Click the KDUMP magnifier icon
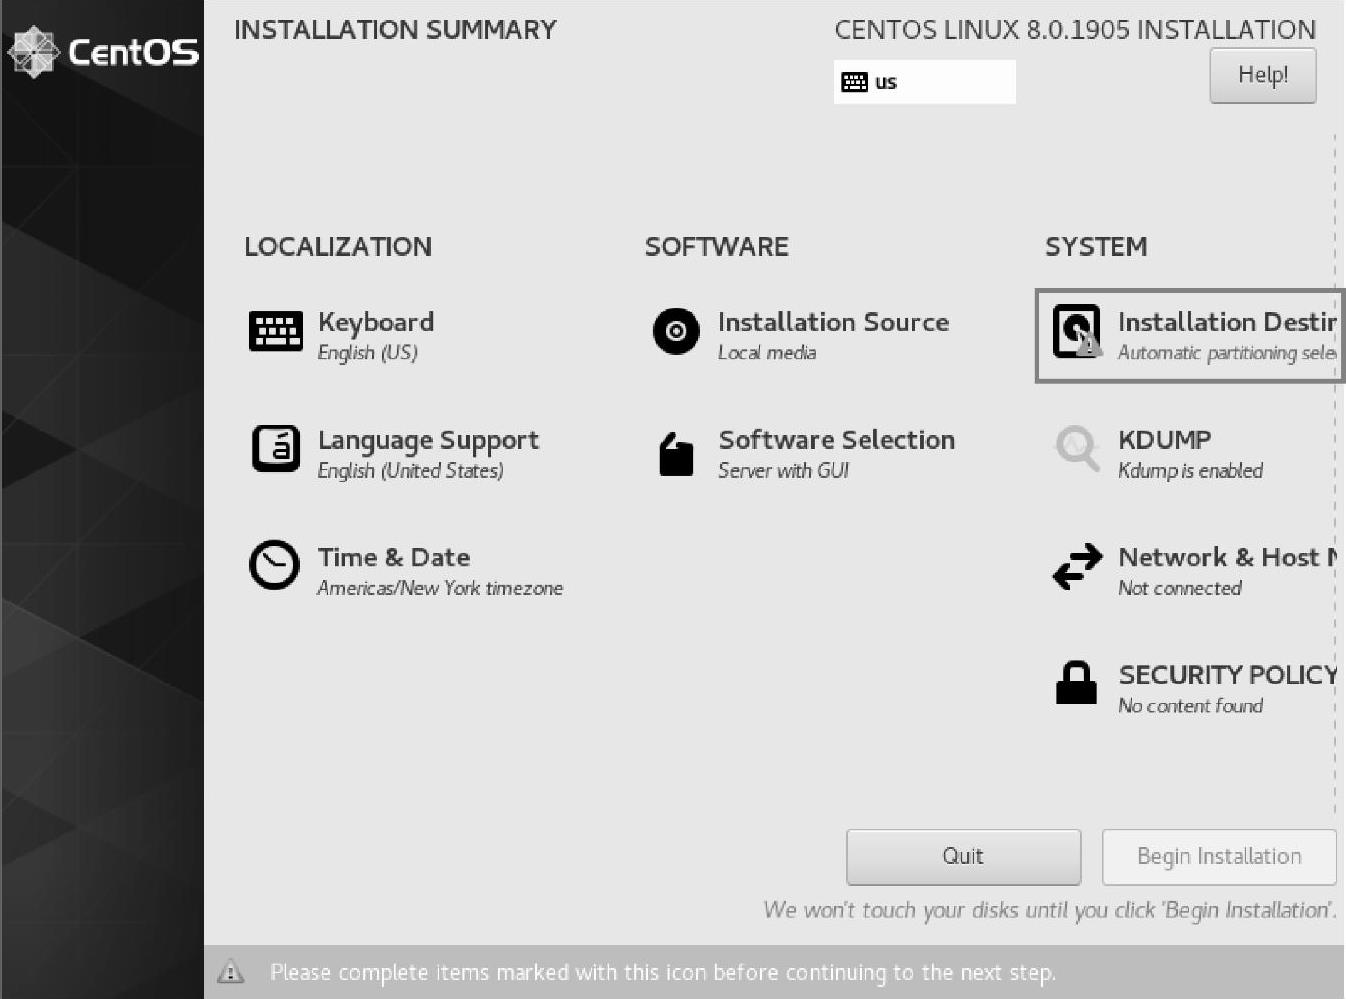1346x999 pixels. 1077,447
